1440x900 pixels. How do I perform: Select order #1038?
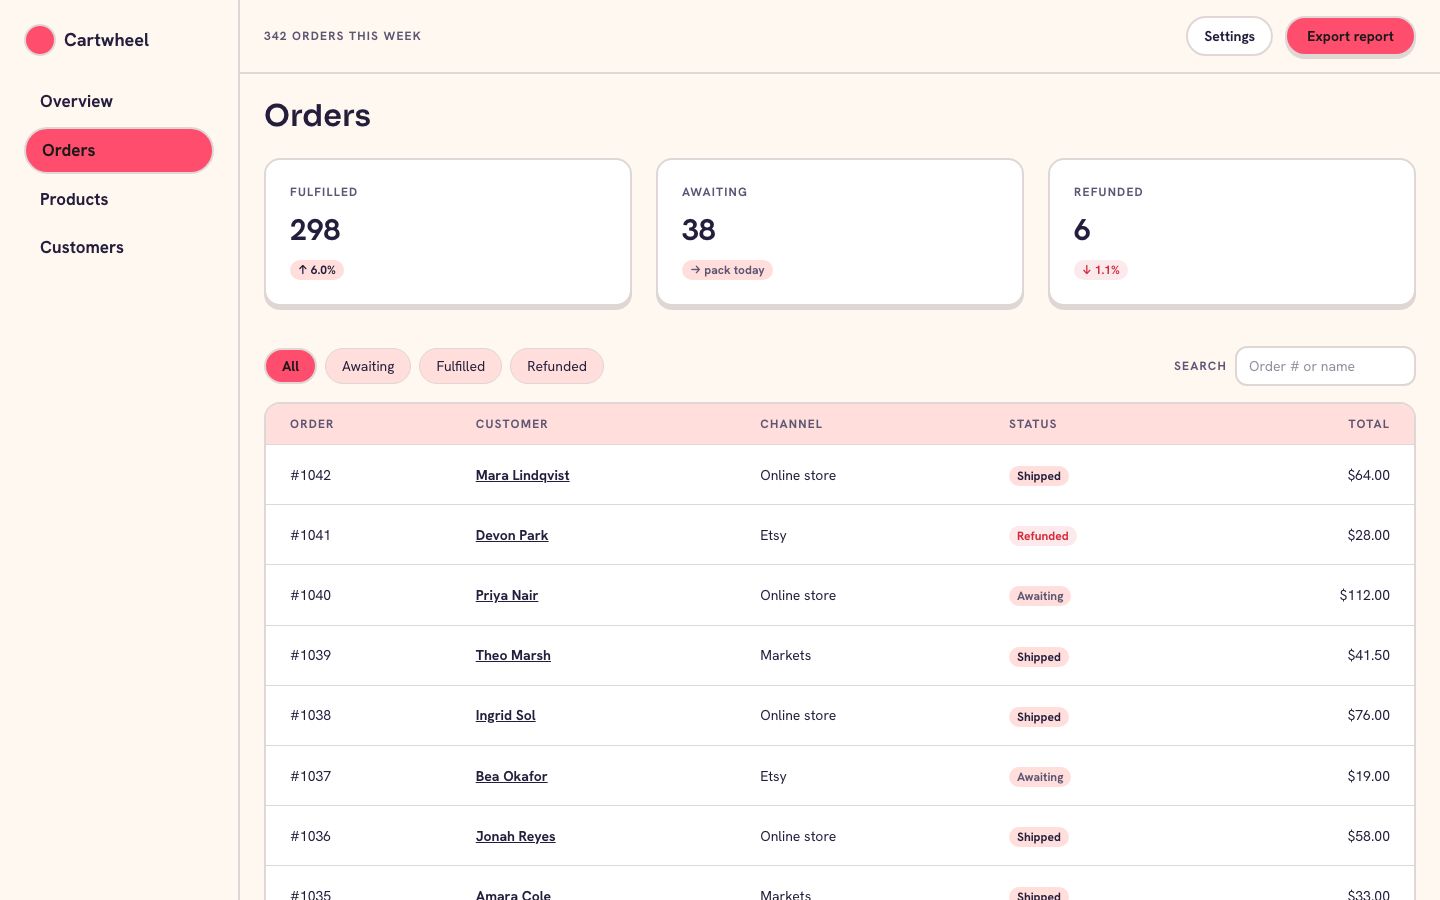pos(310,715)
